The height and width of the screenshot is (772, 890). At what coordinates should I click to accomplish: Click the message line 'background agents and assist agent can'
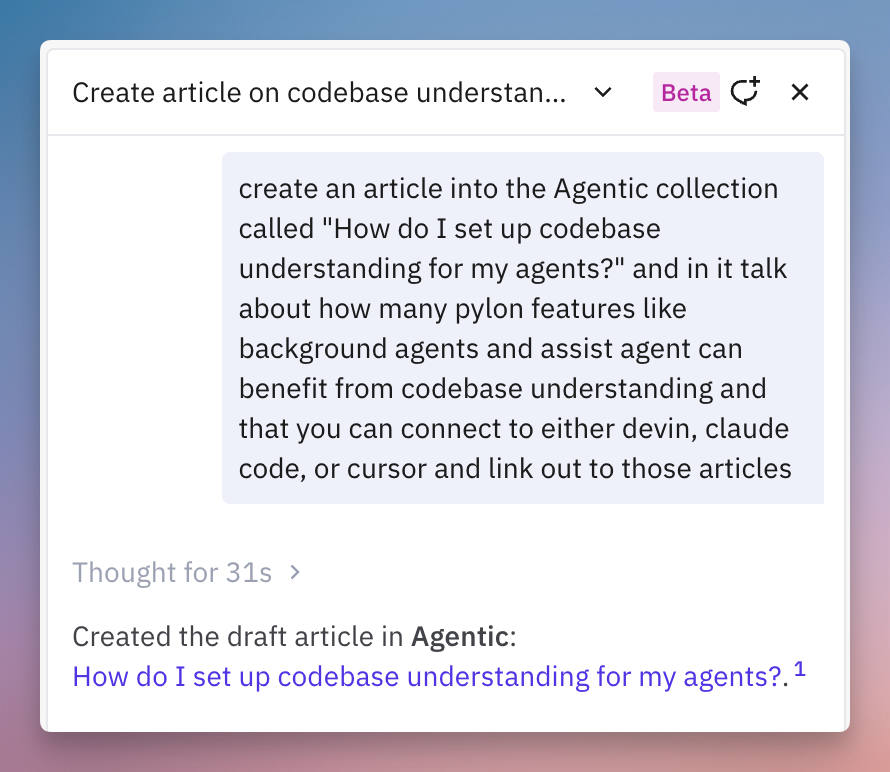coord(490,349)
